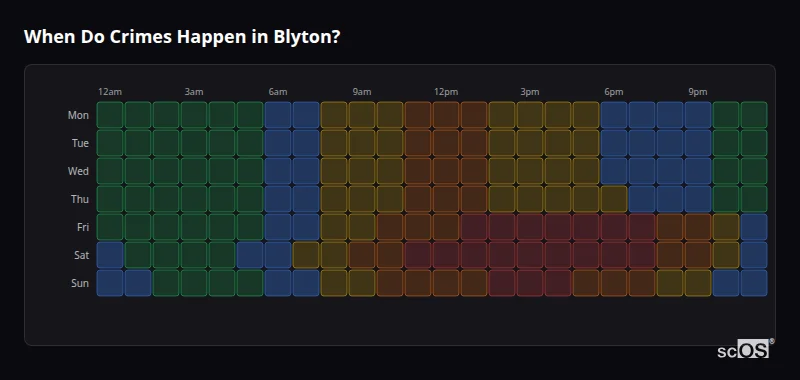Viewport: 800px width, 380px height.
Task: Select the Mon 3pm heatmap cell
Action: (x=530, y=115)
